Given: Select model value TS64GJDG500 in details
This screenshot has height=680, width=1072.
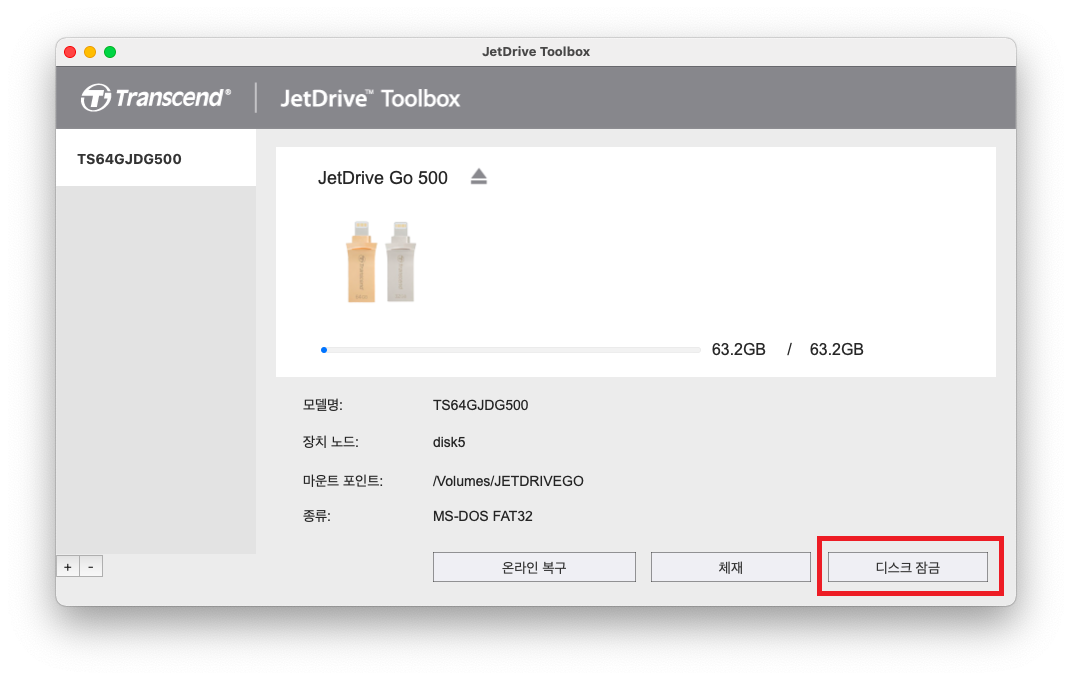Looking at the screenshot, I should 481,405.
